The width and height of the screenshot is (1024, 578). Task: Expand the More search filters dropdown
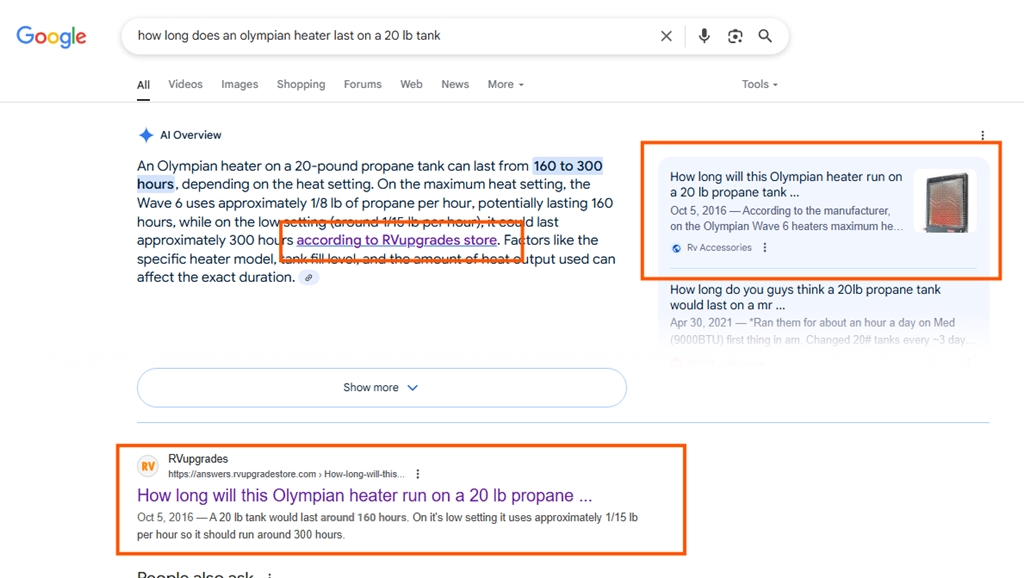coord(505,84)
